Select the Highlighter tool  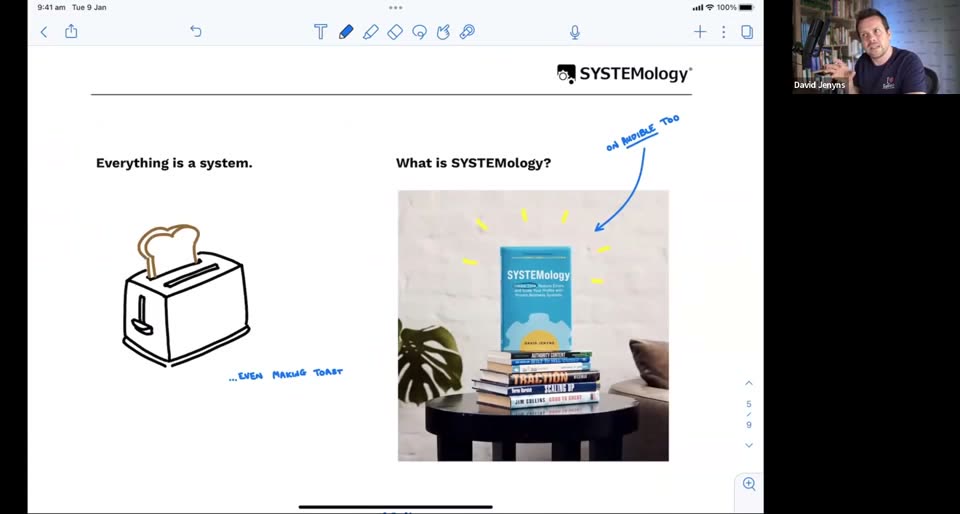tap(370, 32)
